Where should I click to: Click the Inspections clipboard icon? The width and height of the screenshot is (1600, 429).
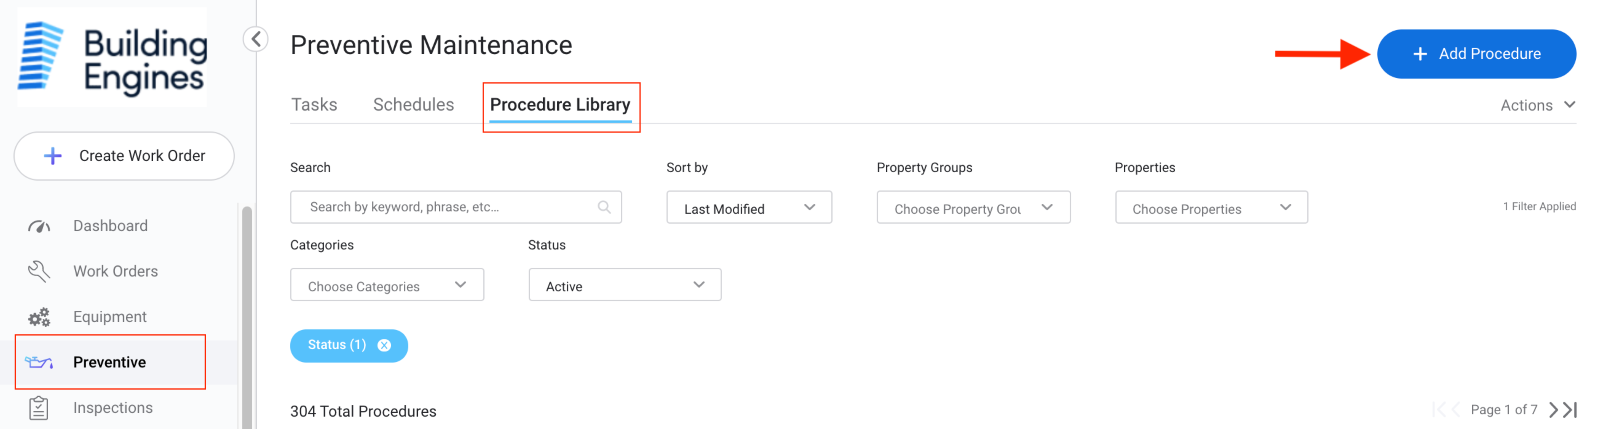click(x=39, y=408)
